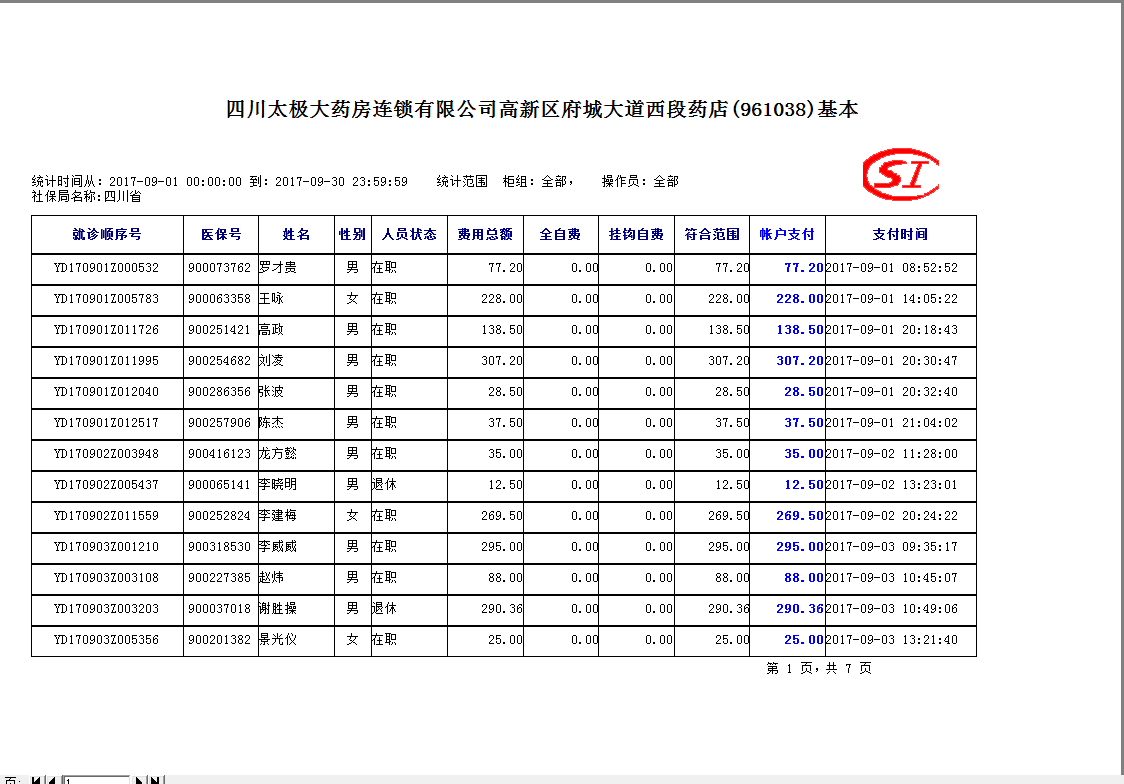Click blue account payment 228.00
1124x784 pixels.
(x=800, y=299)
